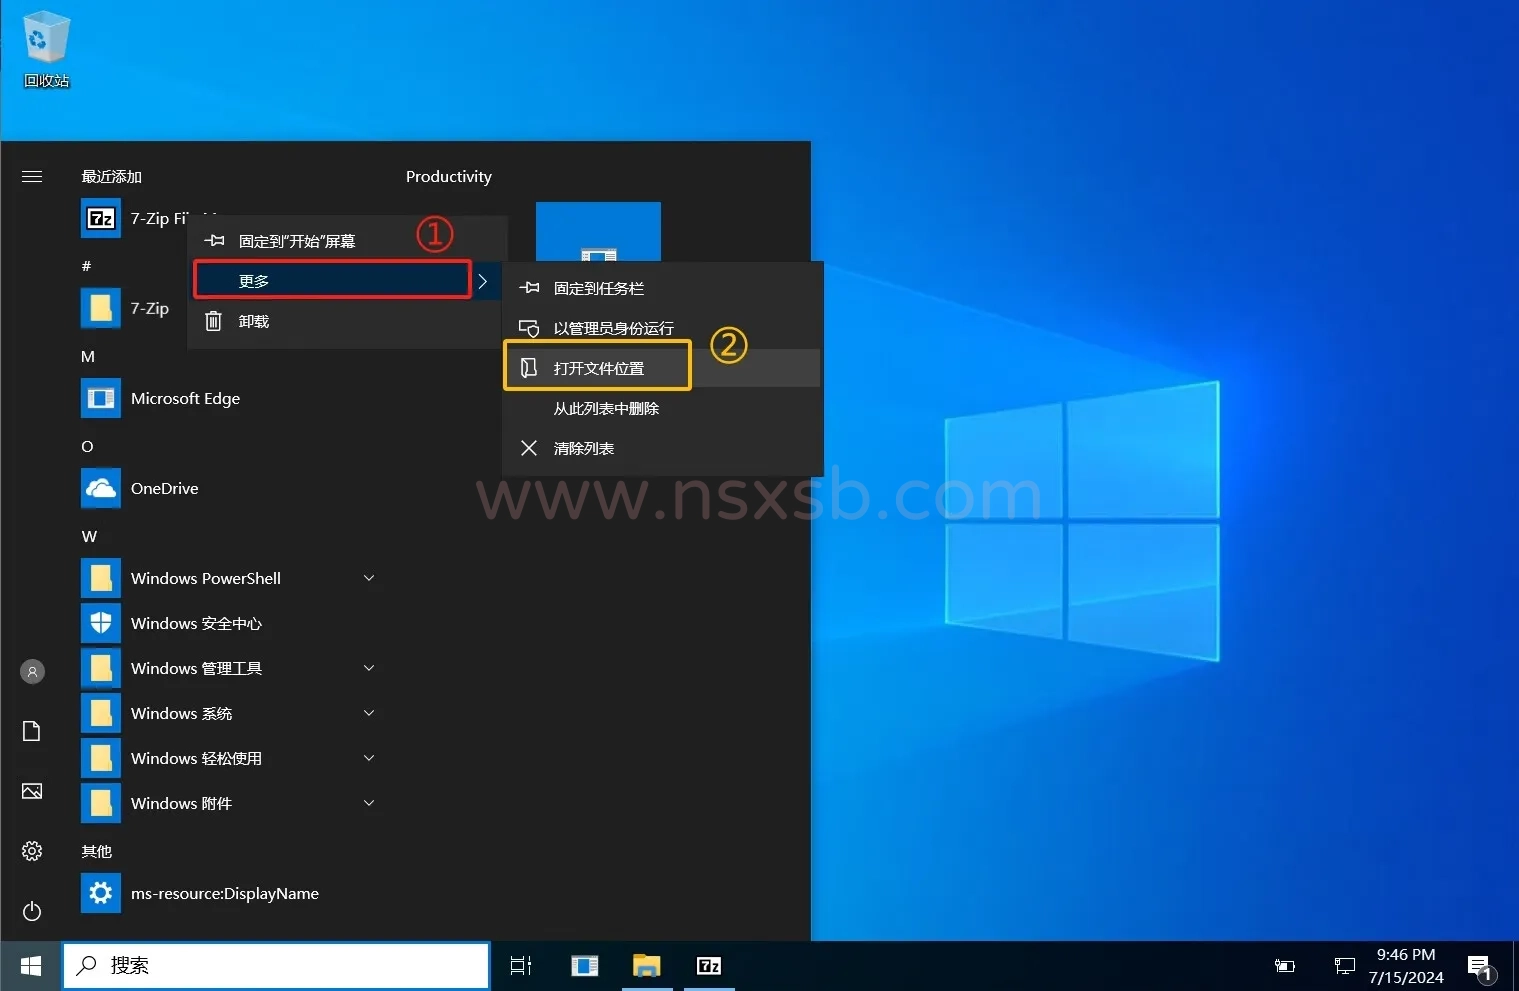Open Documents from the Start sidebar
Image resolution: width=1519 pixels, height=991 pixels.
click(x=32, y=731)
